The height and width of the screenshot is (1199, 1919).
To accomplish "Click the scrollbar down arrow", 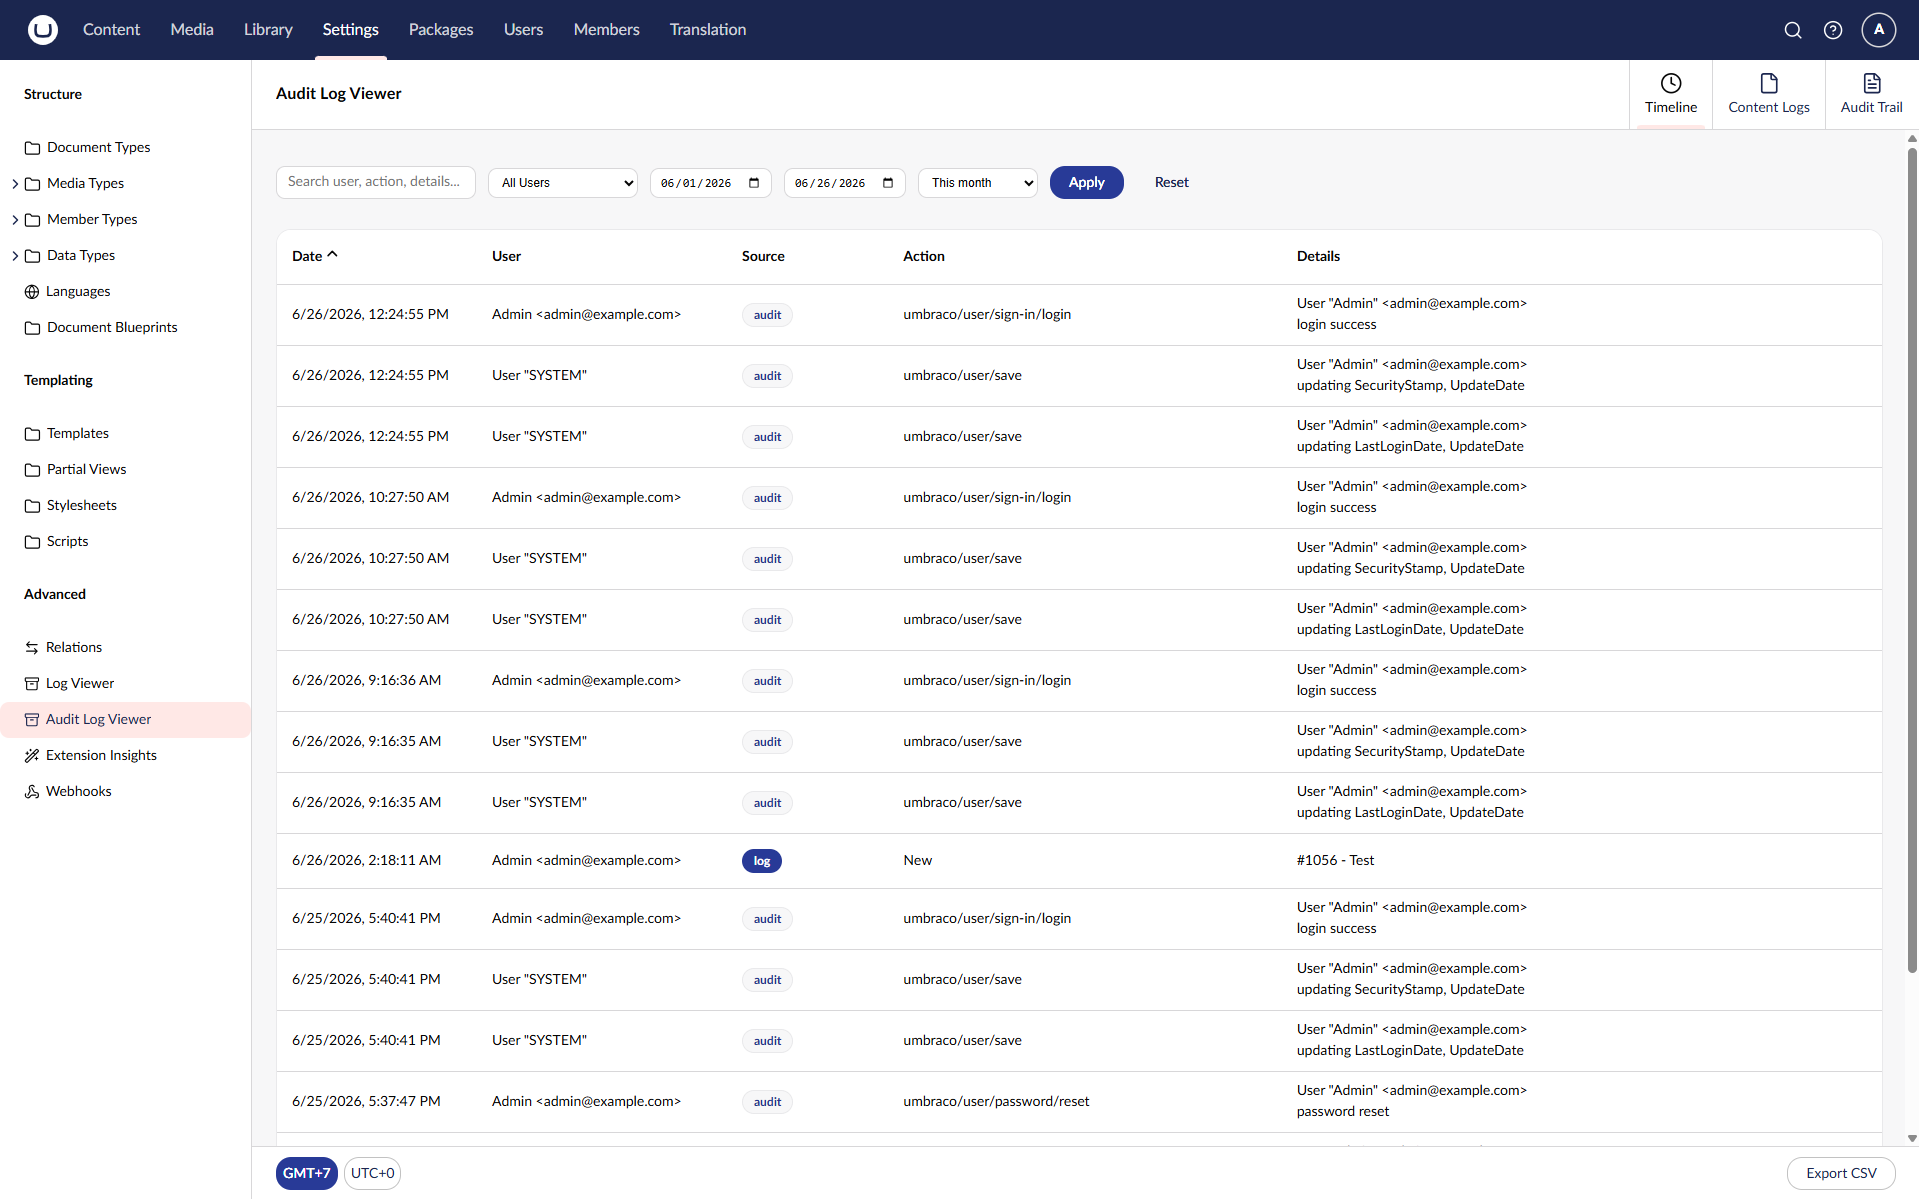I will (1912, 1138).
